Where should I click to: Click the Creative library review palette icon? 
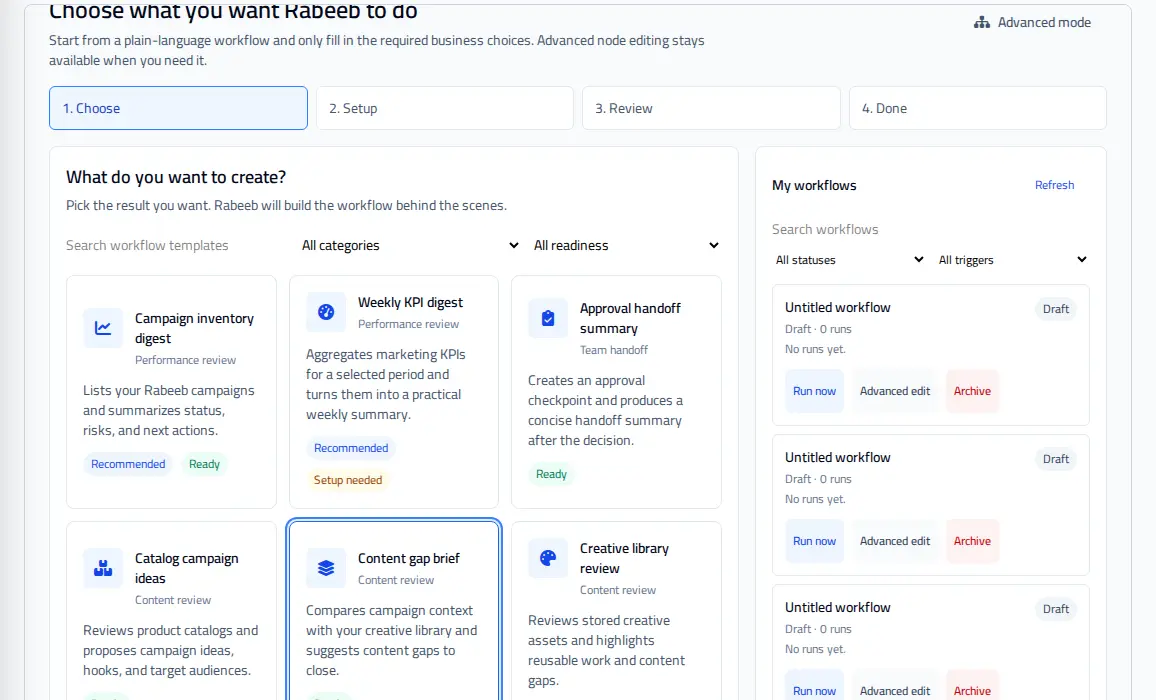pos(548,558)
